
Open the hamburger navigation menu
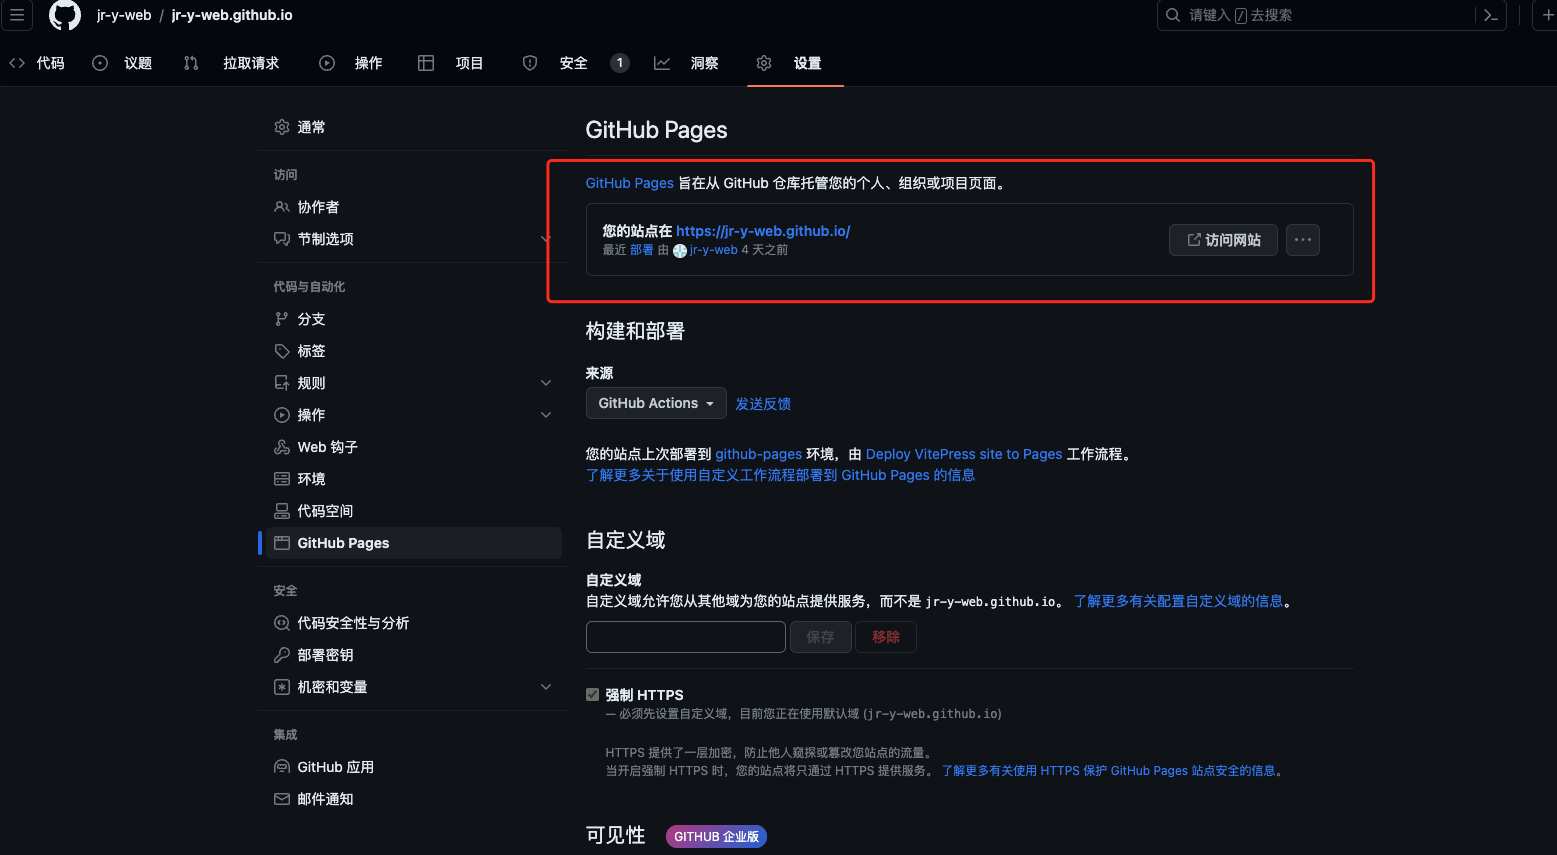(17, 15)
